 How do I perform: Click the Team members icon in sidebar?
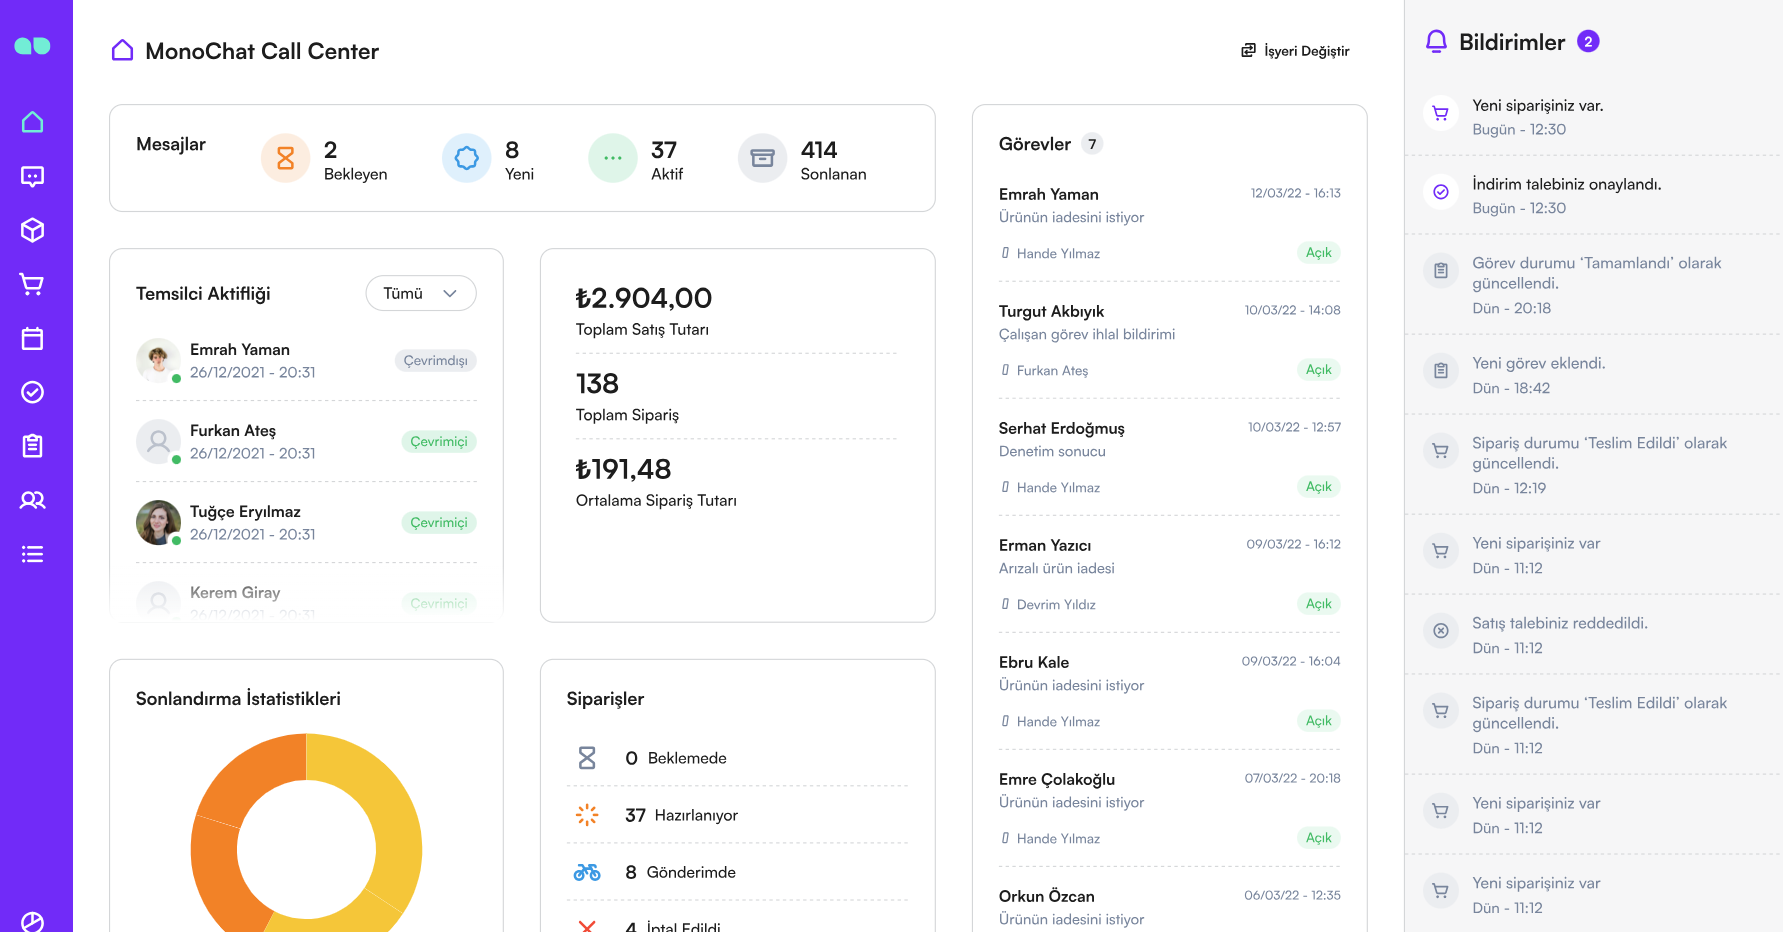coord(33,500)
